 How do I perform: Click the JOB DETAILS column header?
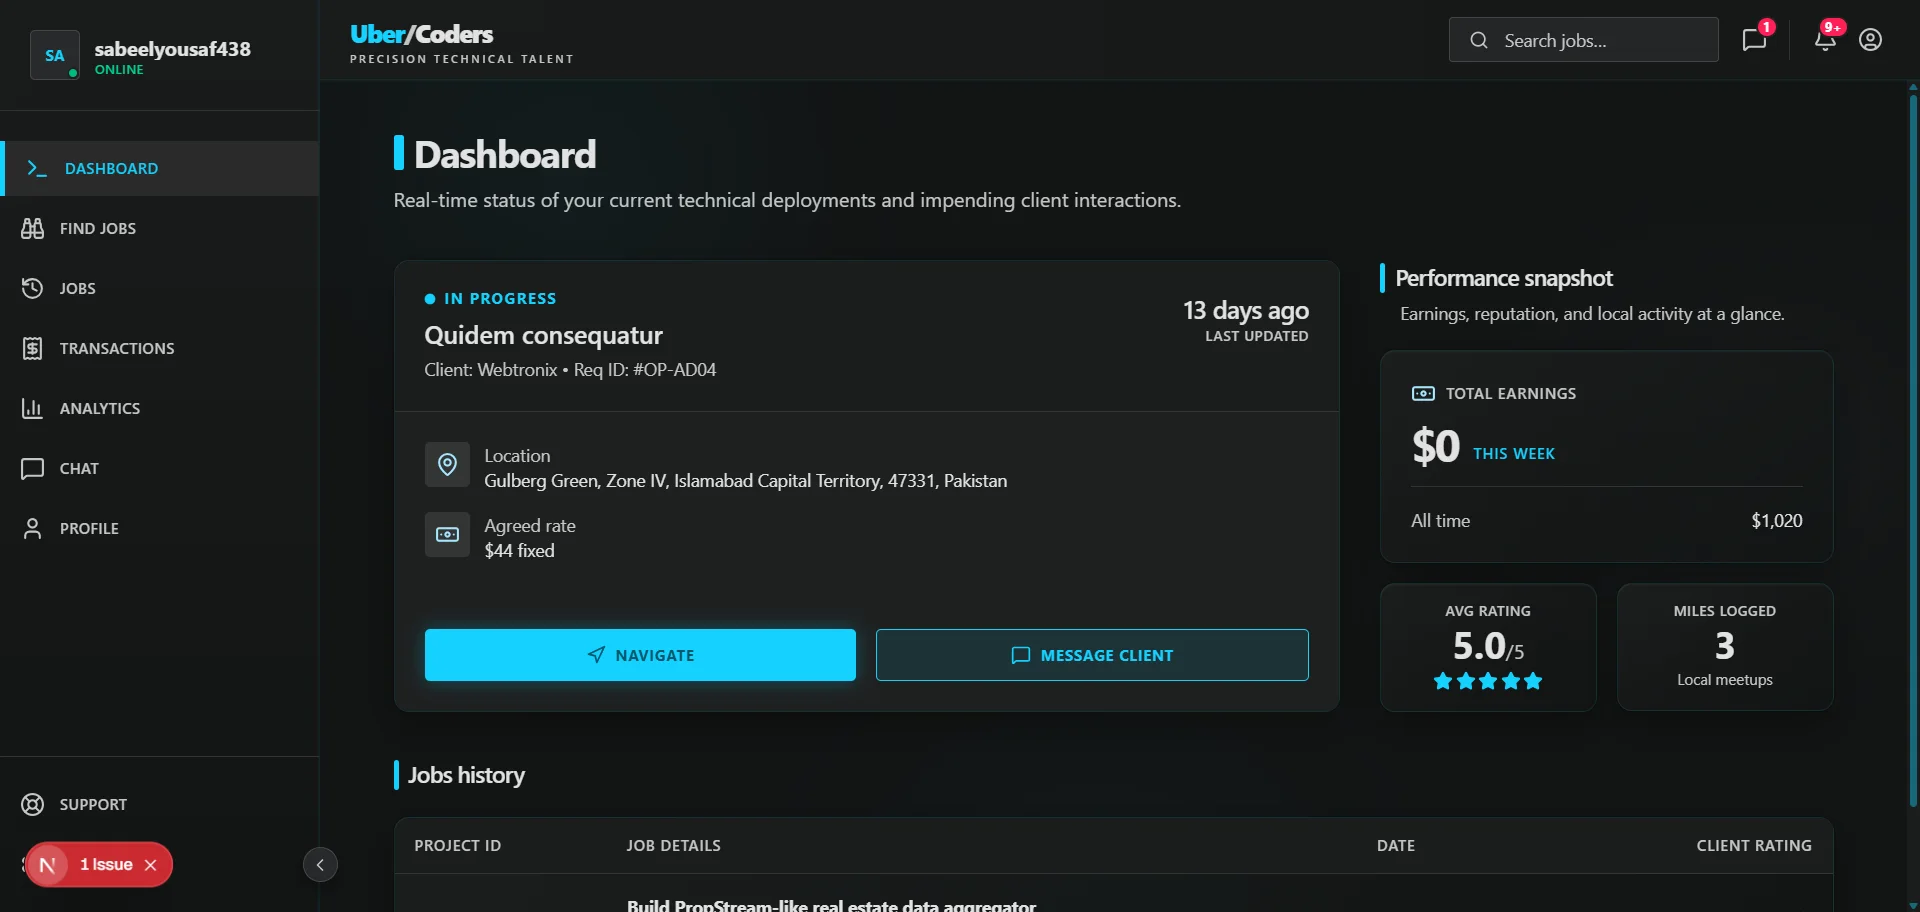click(674, 846)
